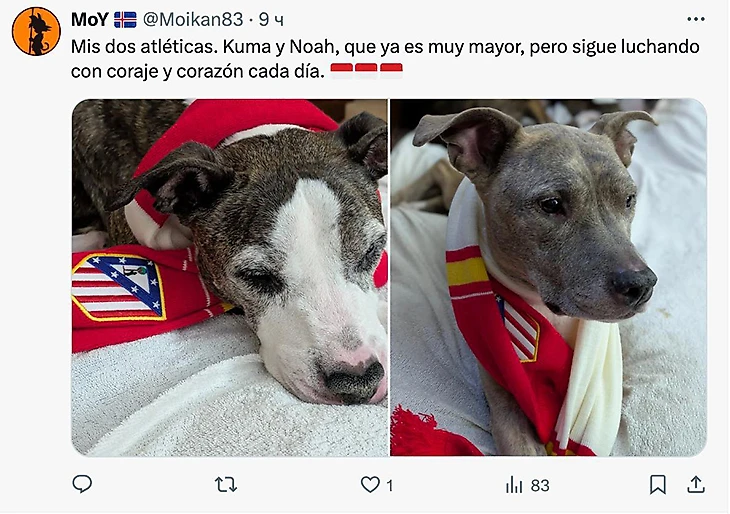The height and width of the screenshot is (514, 730).
Task: Click the red-white flag emojis in the tweet
Action: tap(366, 71)
